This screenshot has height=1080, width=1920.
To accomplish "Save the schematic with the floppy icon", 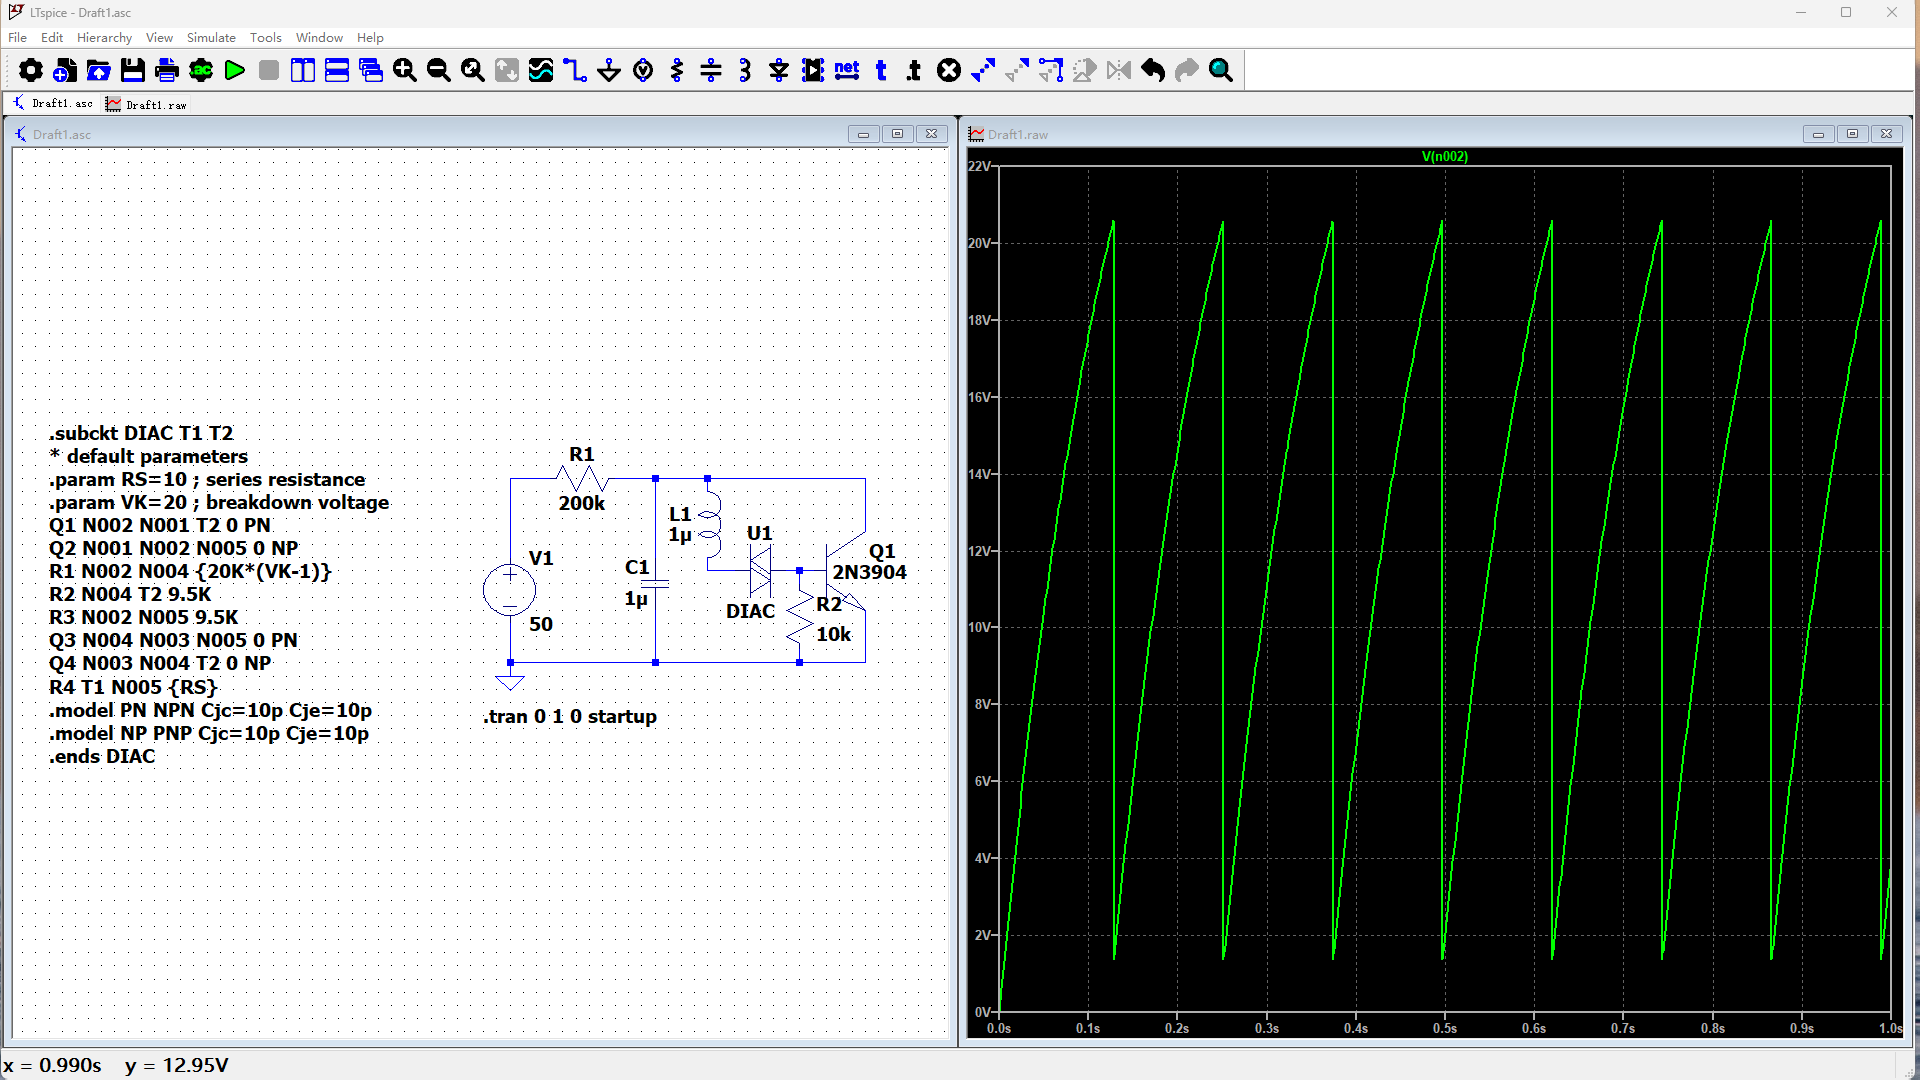I will pyautogui.click(x=133, y=70).
